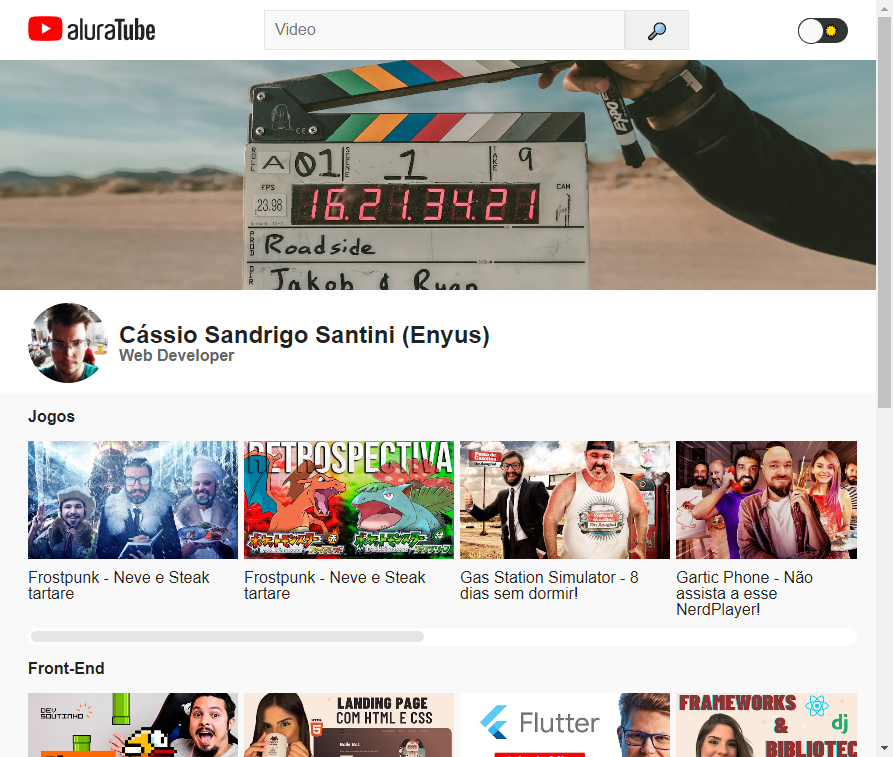Click the clapperboard banner image
The height and width of the screenshot is (757, 893).
pyautogui.click(x=438, y=175)
